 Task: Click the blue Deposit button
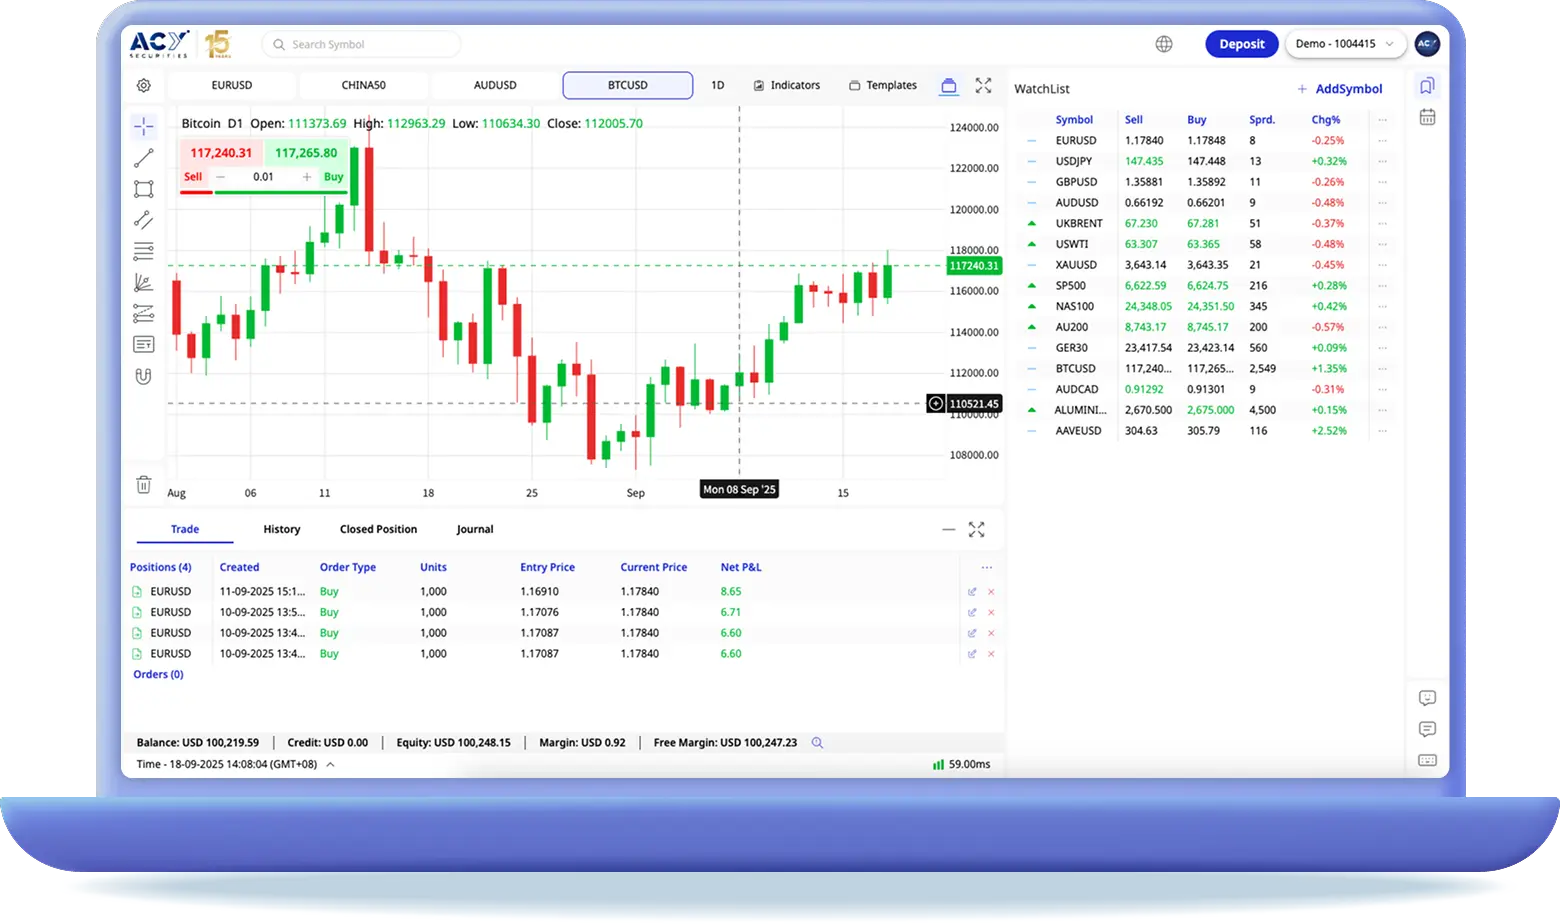tap(1241, 44)
